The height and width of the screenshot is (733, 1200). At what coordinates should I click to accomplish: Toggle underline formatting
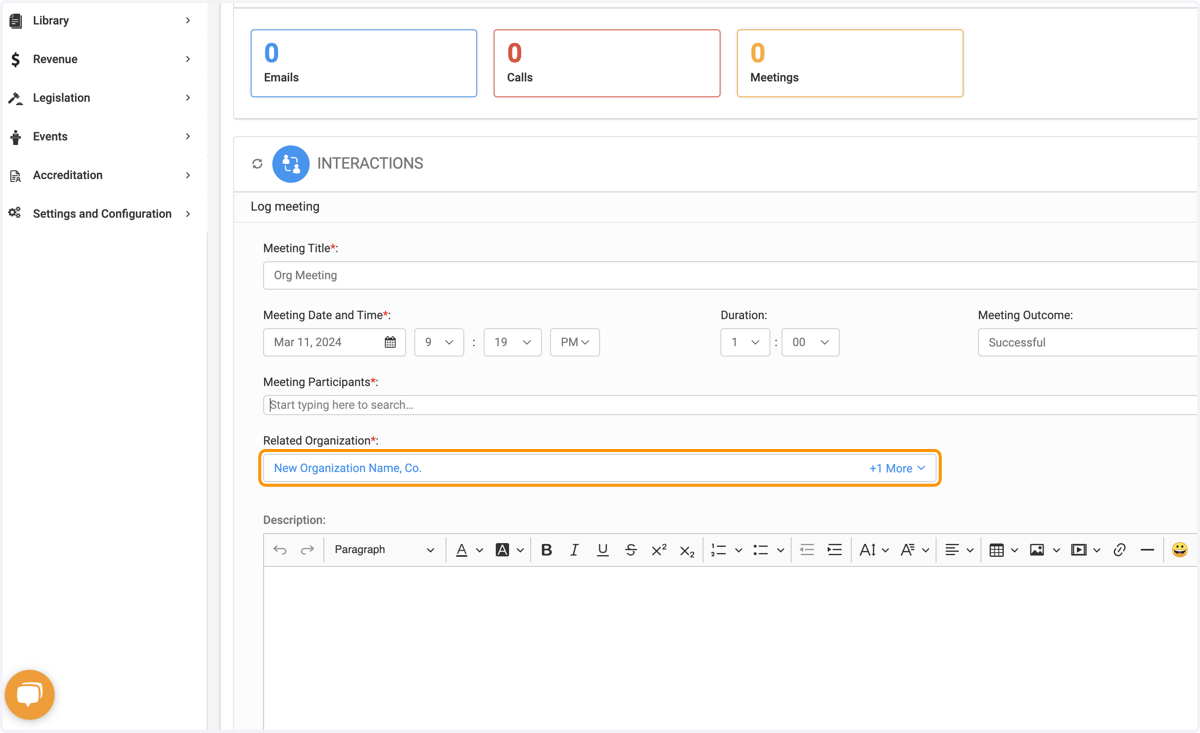tap(602, 550)
